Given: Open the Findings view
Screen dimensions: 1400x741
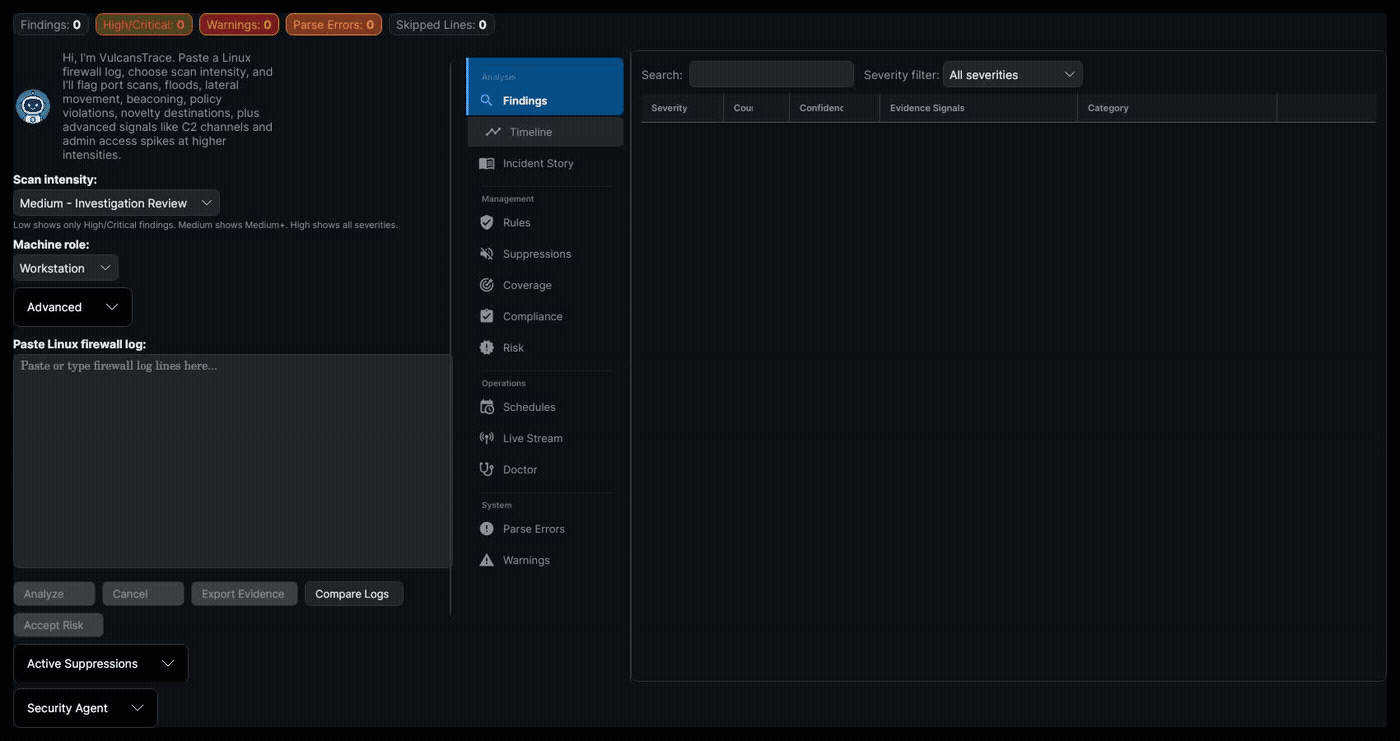Looking at the screenshot, I should click(545, 100).
